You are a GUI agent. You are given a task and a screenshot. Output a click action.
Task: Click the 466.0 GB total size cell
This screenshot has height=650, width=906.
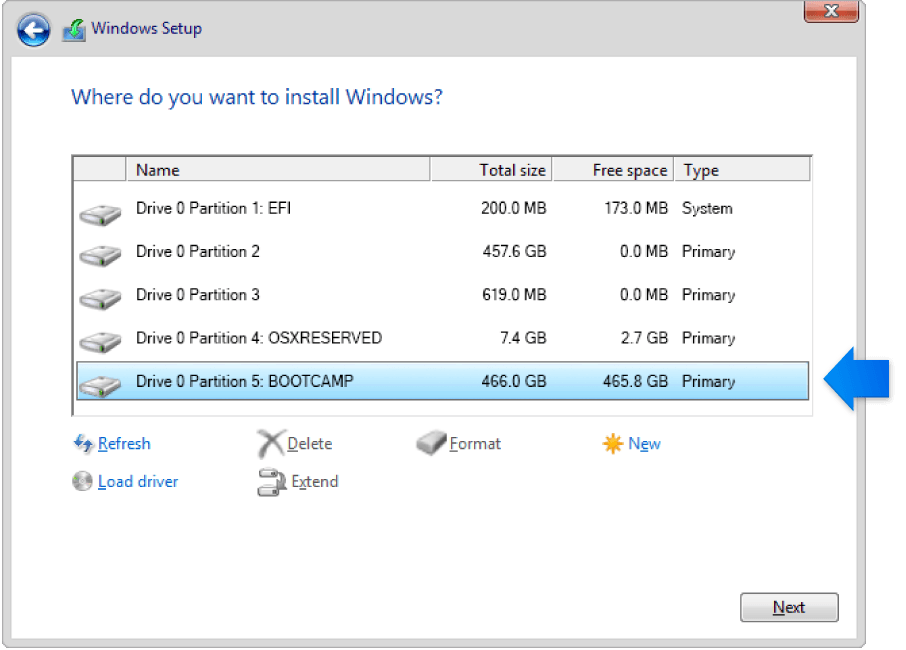click(x=514, y=381)
